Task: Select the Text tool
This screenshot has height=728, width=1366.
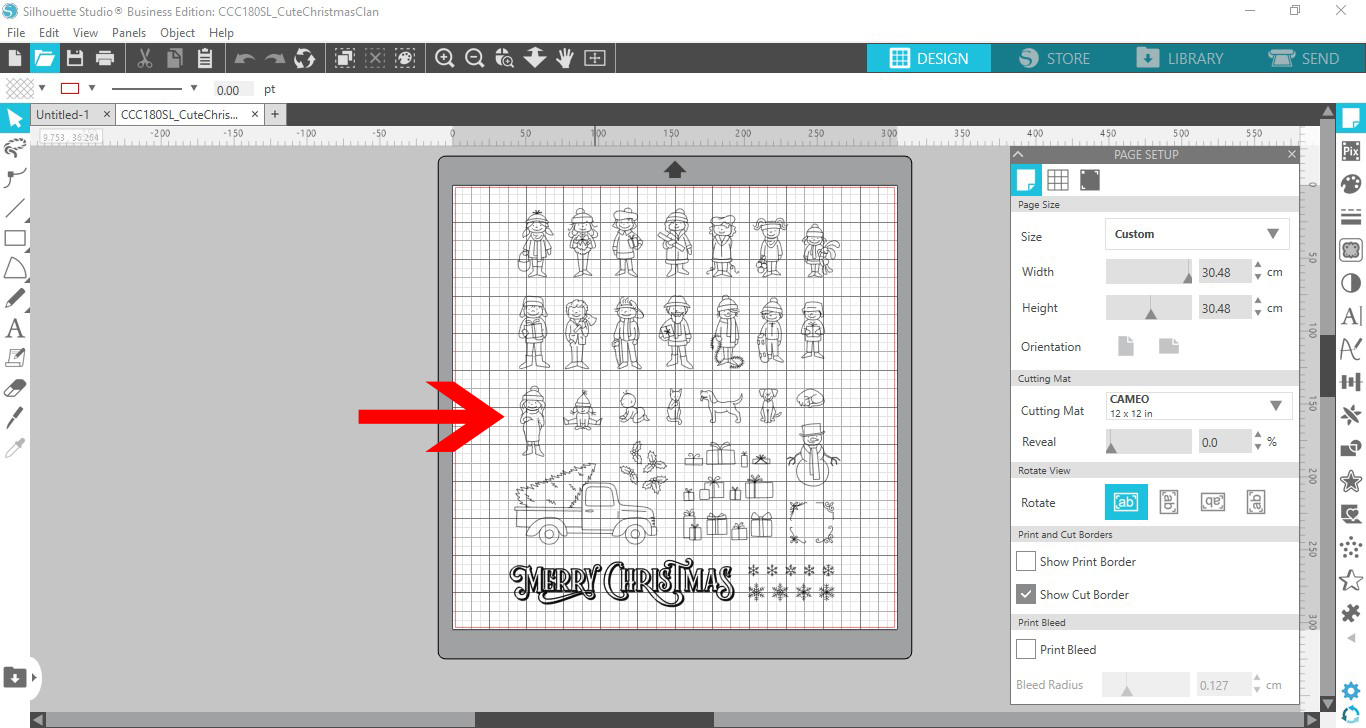Action: pos(15,328)
